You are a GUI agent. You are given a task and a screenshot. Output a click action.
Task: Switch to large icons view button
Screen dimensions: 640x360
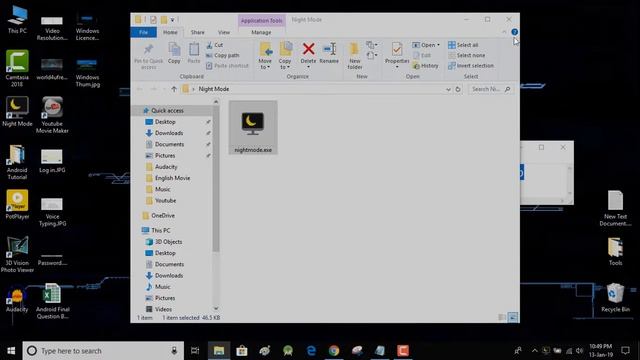pyautogui.click(x=513, y=318)
